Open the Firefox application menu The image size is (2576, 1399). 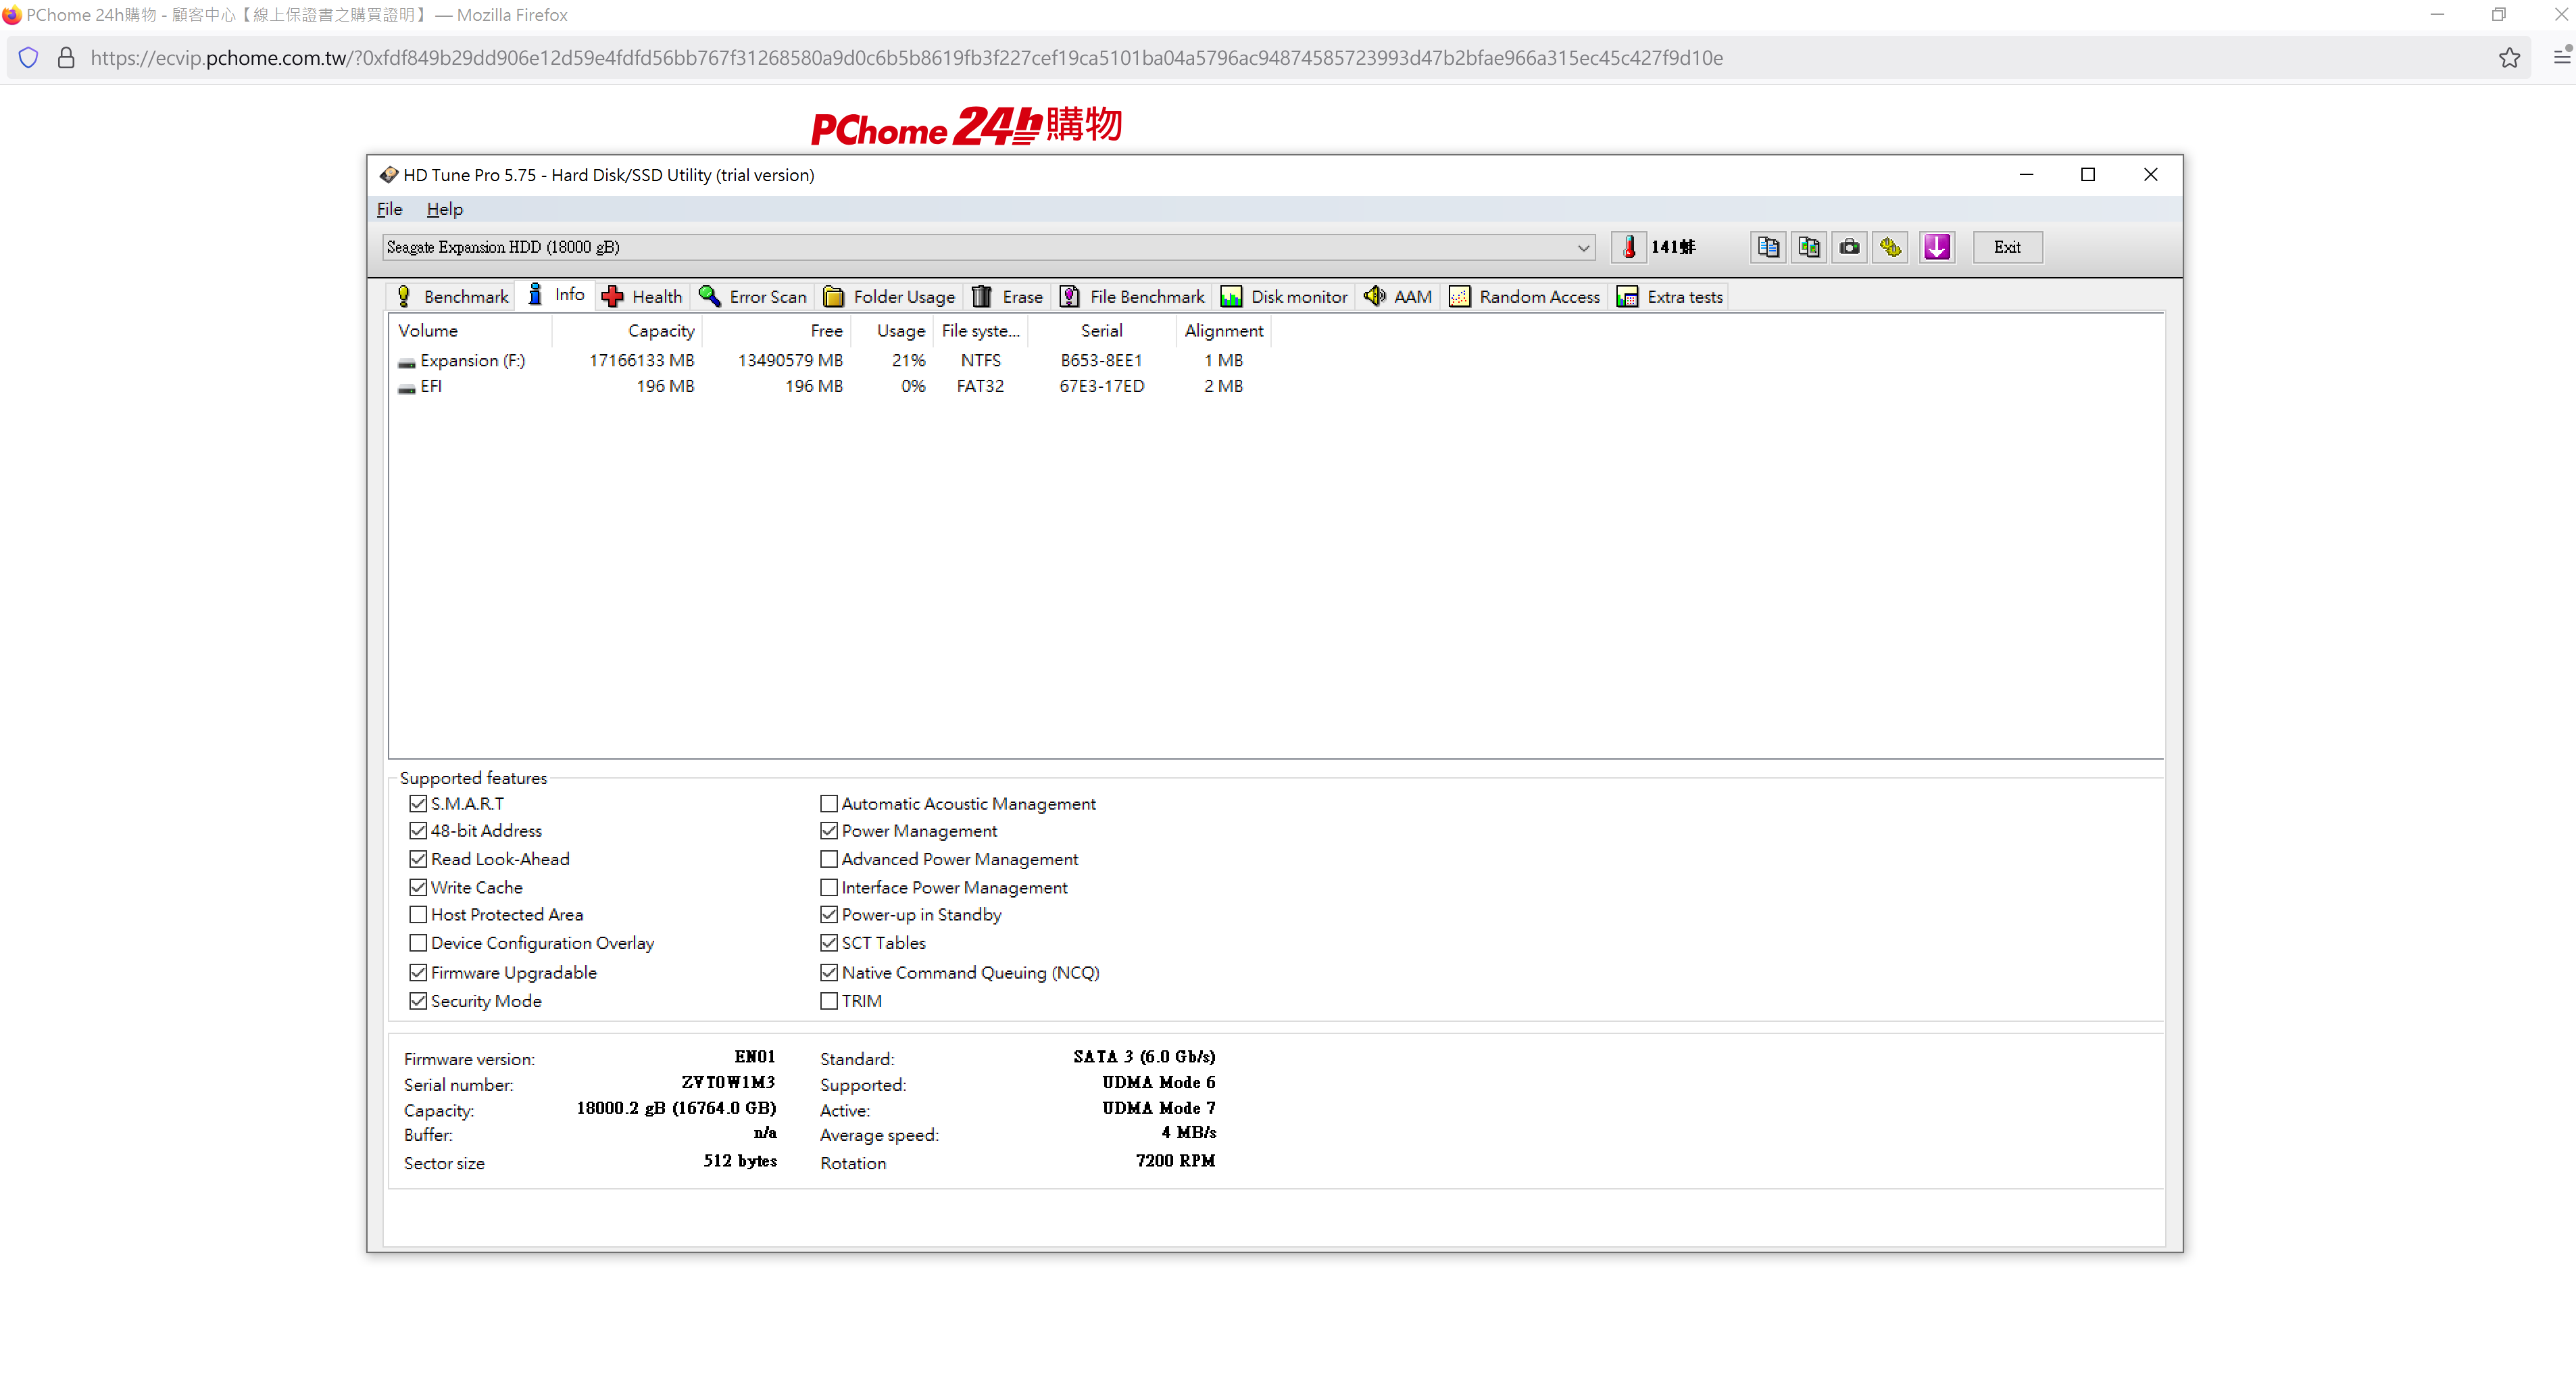pyautogui.click(x=2563, y=57)
